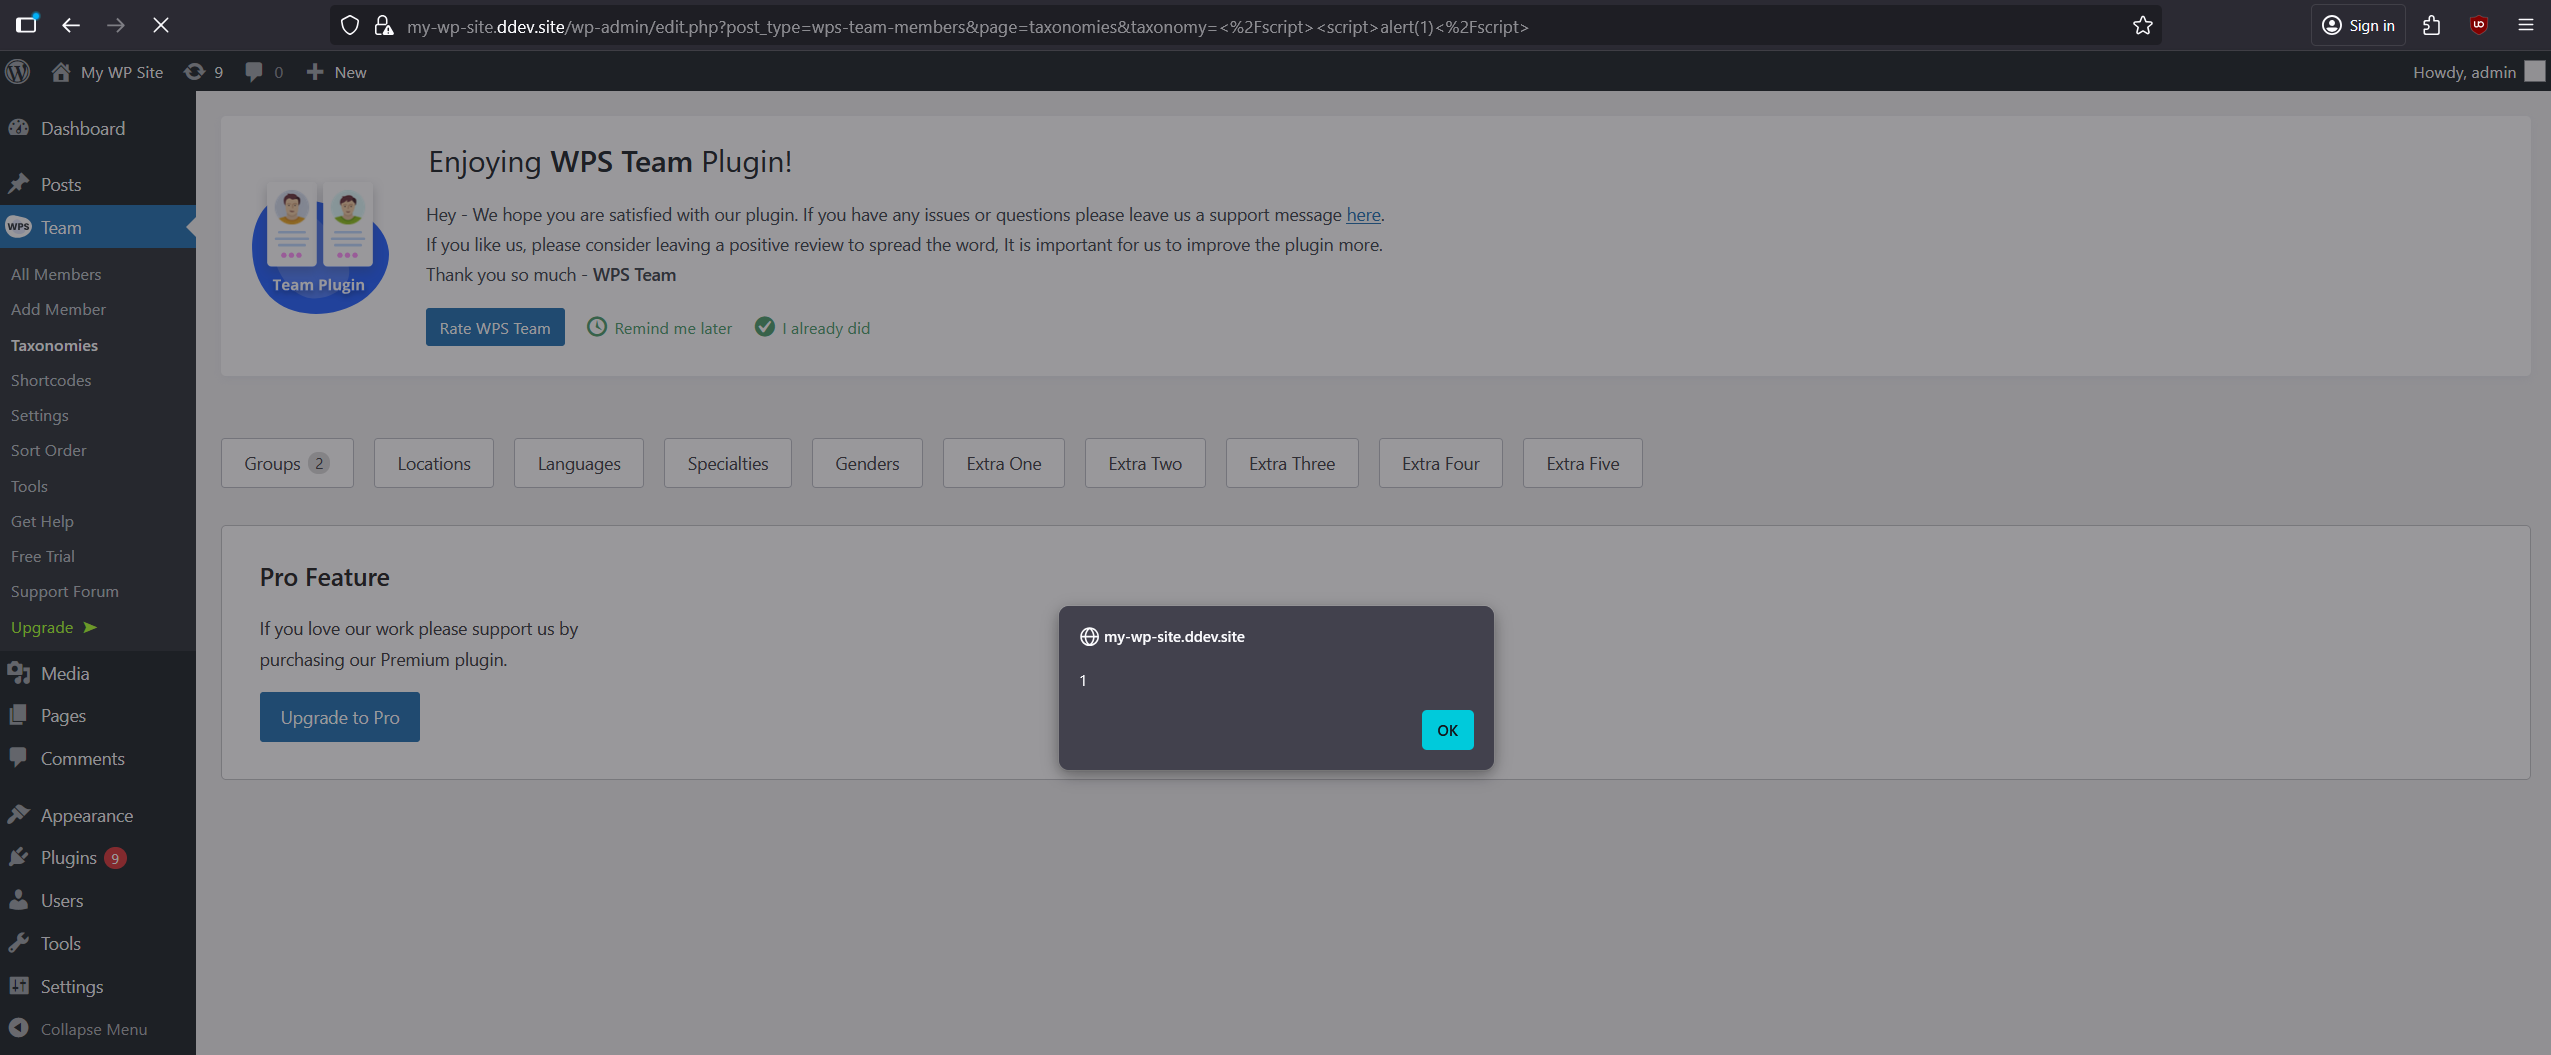Bookmark the page with the star icon
The height and width of the screenshot is (1055, 2551).
click(x=2142, y=25)
